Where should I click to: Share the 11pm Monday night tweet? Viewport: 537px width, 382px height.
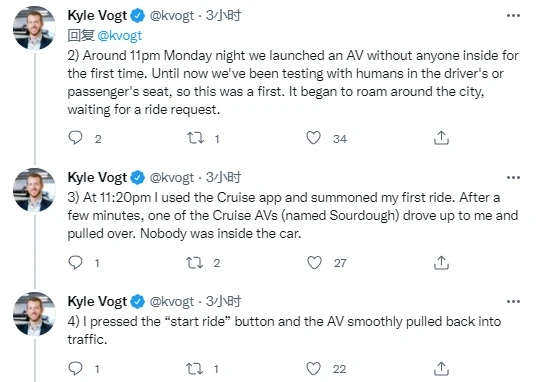[x=441, y=138]
